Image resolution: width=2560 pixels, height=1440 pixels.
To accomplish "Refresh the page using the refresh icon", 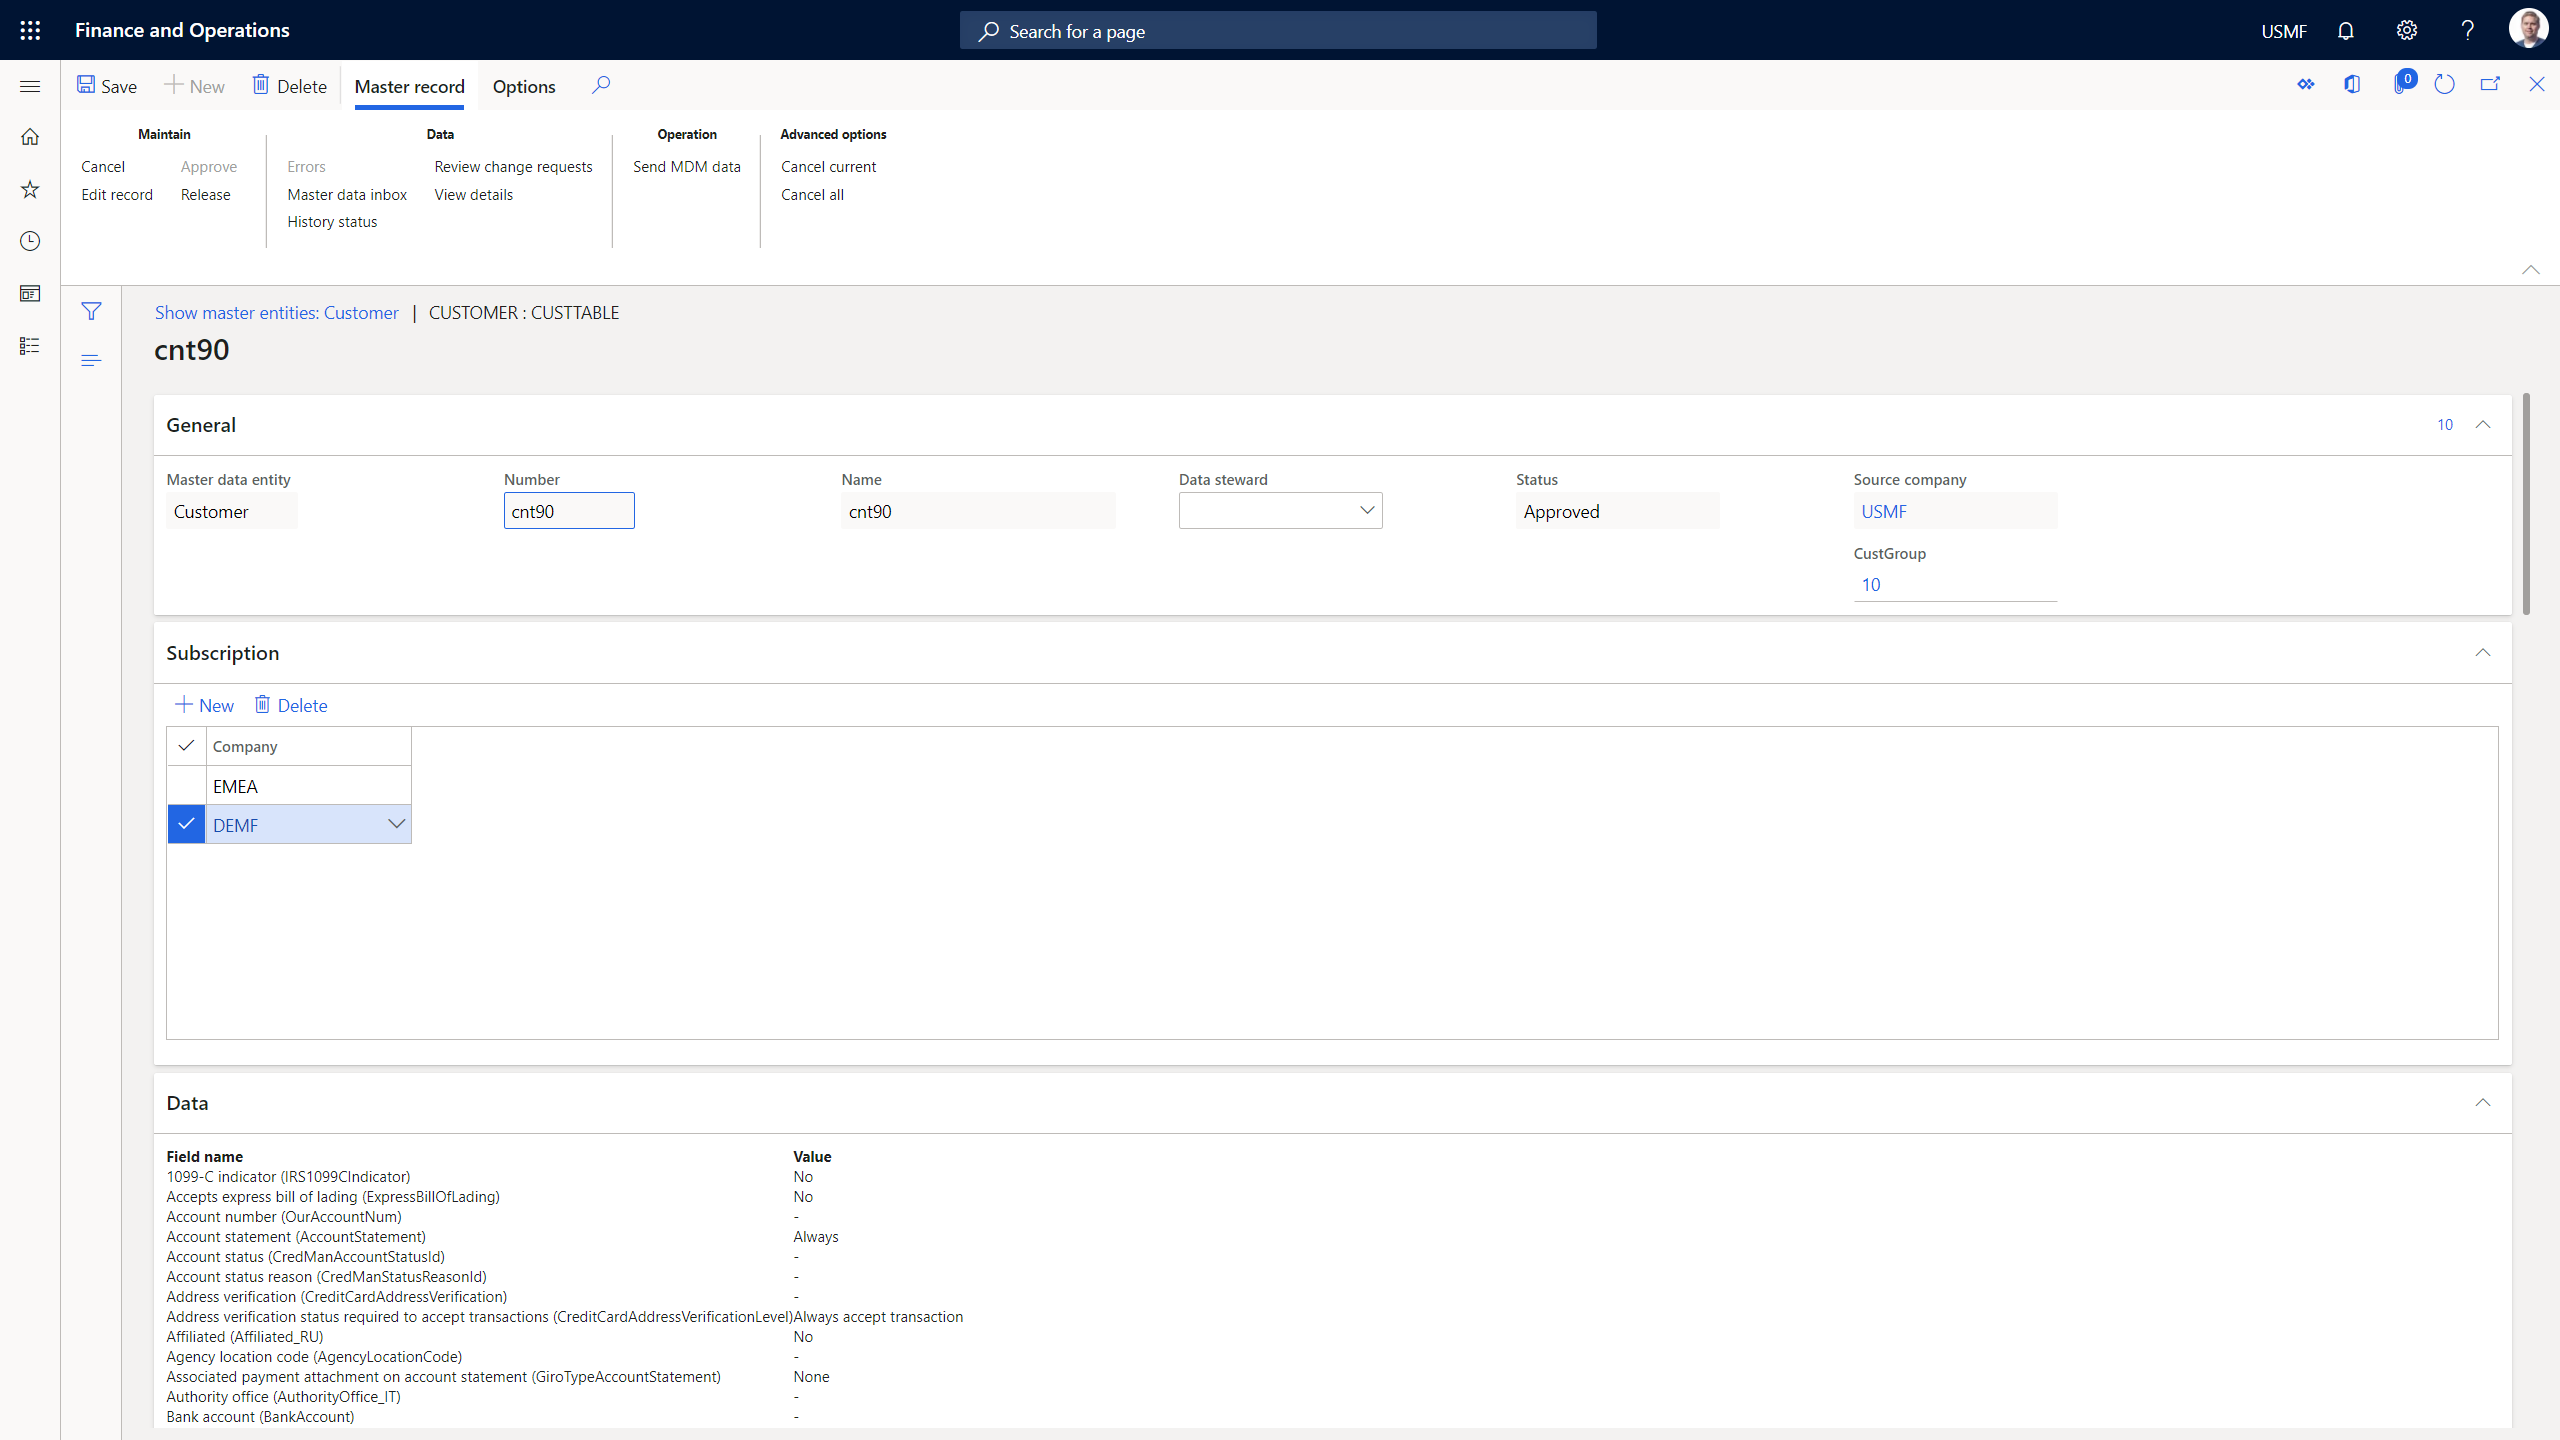I will tap(2445, 84).
